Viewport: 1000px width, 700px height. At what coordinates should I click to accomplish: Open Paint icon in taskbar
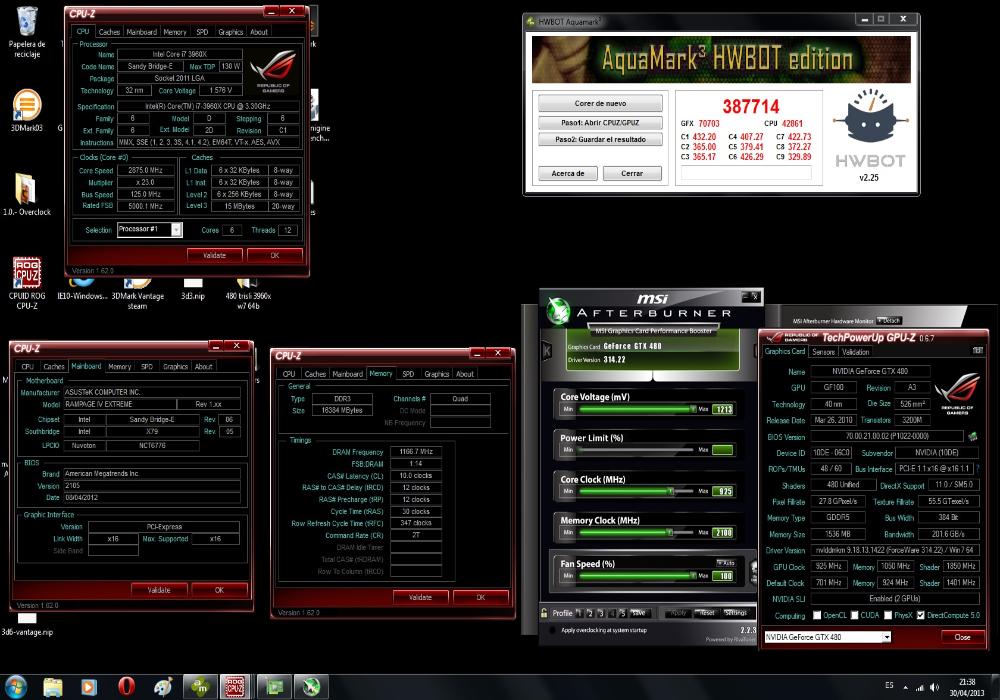click(163, 687)
